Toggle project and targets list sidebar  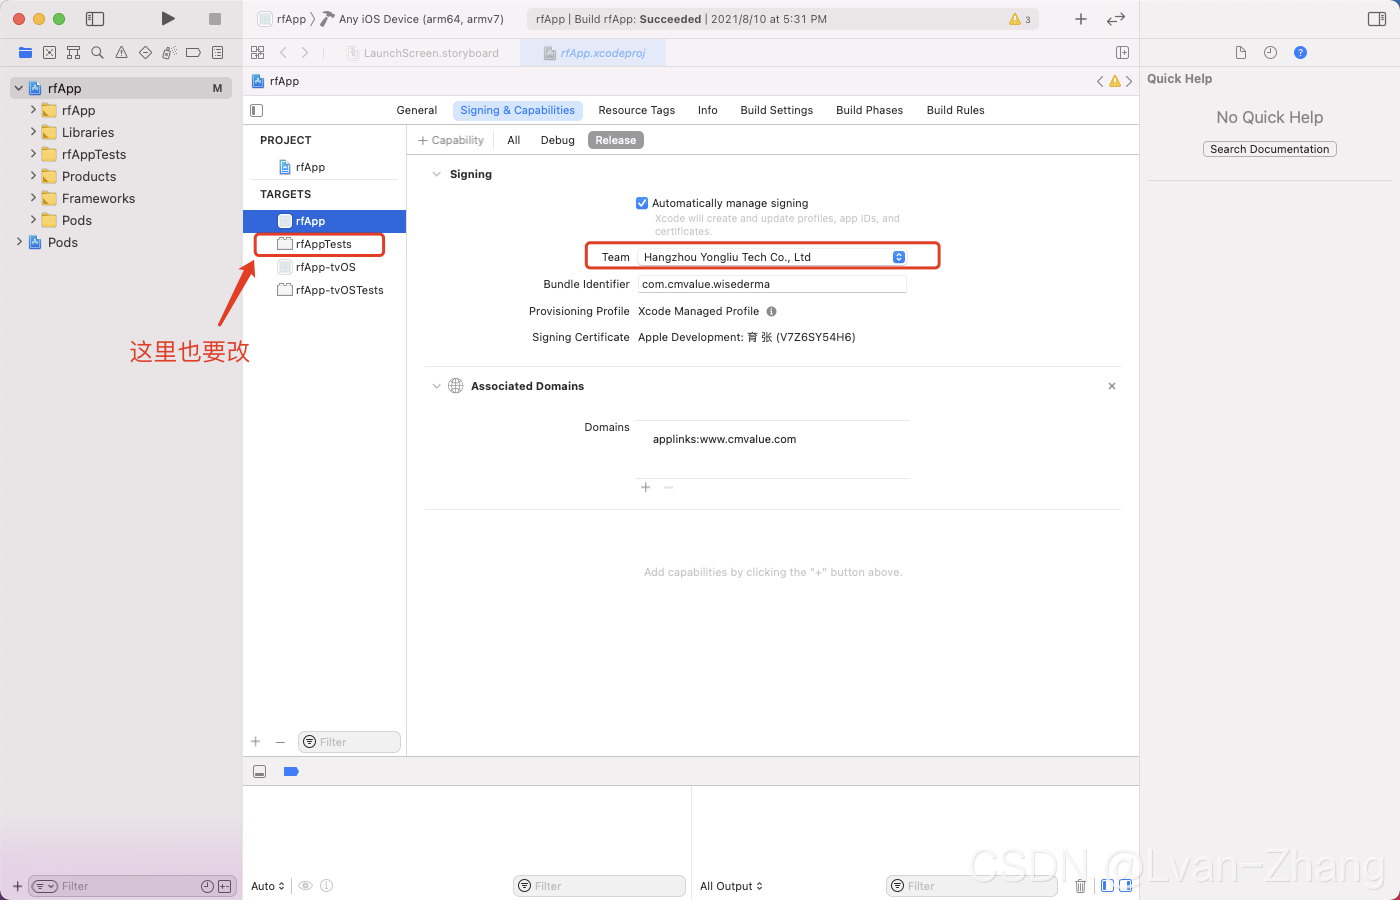pyautogui.click(x=257, y=110)
